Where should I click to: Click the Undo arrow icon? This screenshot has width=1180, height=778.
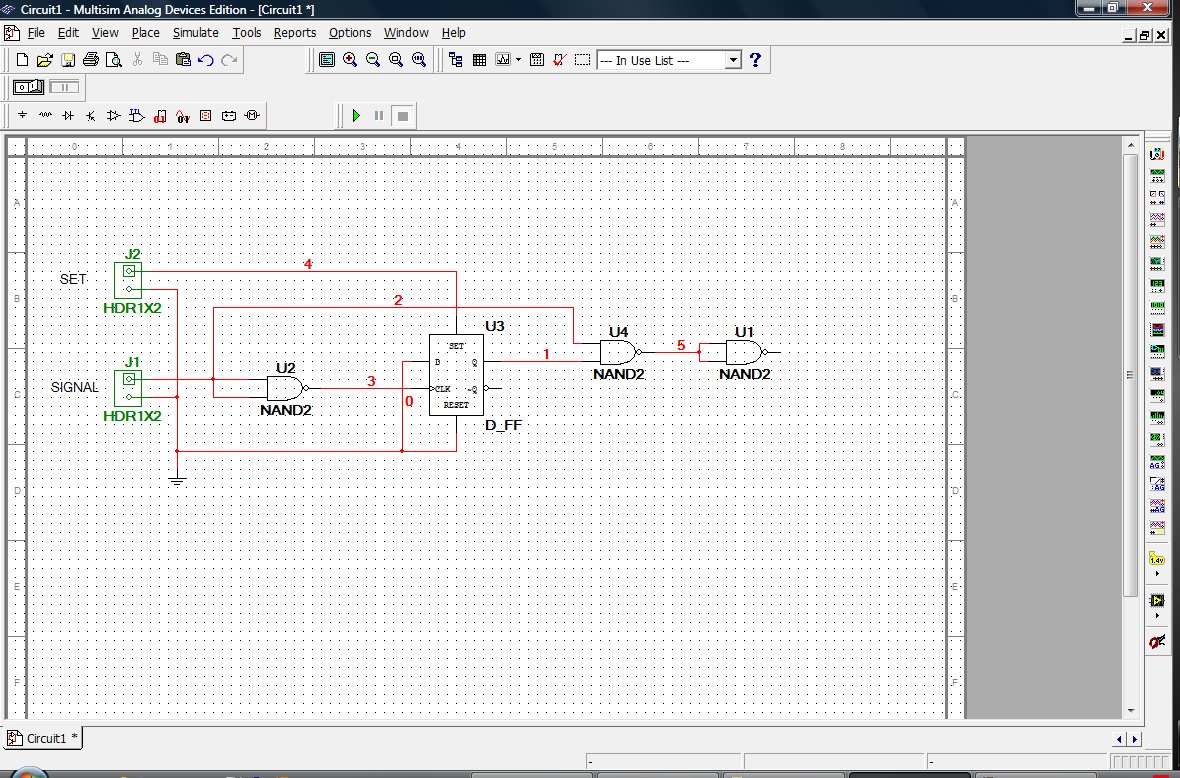coord(206,60)
